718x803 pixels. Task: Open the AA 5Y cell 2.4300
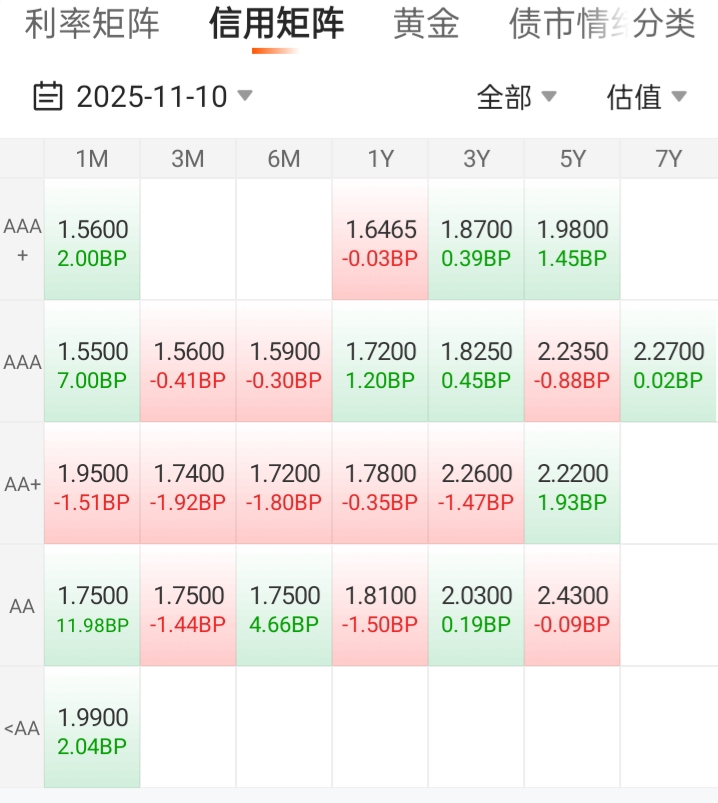[x=572, y=607]
